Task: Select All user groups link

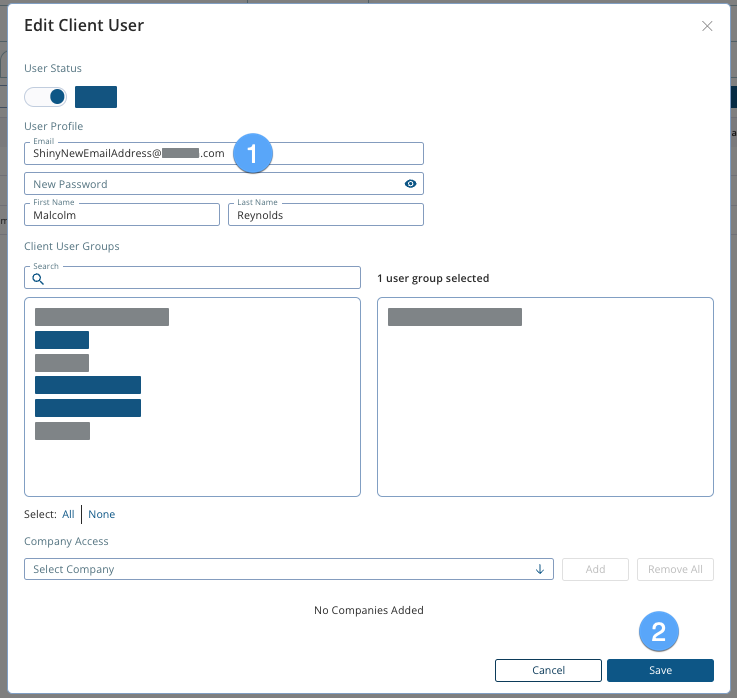Action: pyautogui.click(x=68, y=514)
